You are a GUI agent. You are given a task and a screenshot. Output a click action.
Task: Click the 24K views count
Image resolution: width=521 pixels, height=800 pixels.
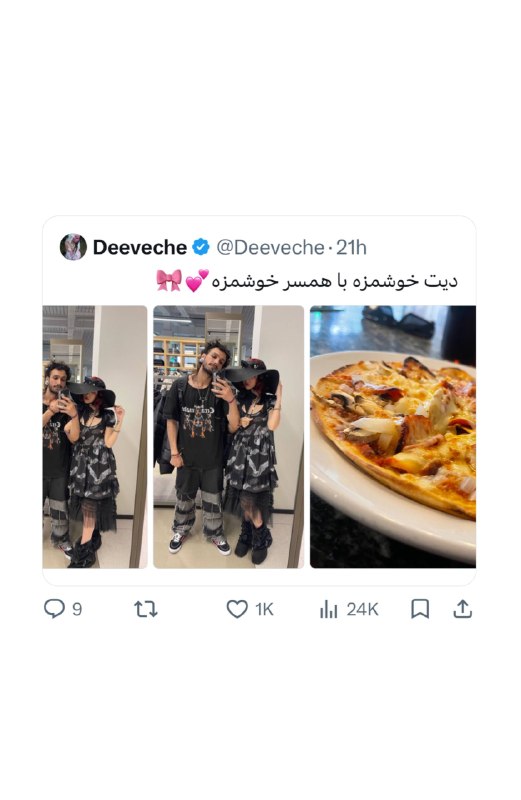(x=362, y=609)
